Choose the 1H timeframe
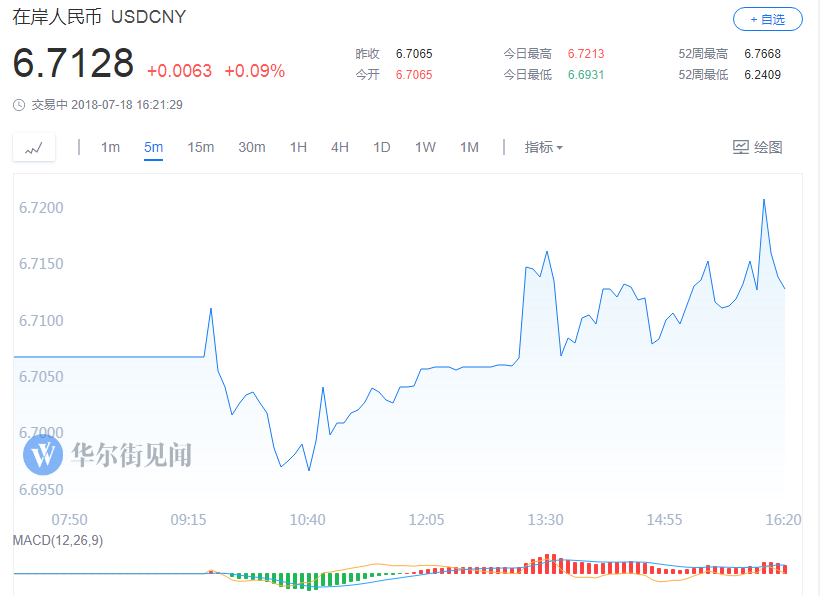Screen dimensions: 820x596 [298, 147]
